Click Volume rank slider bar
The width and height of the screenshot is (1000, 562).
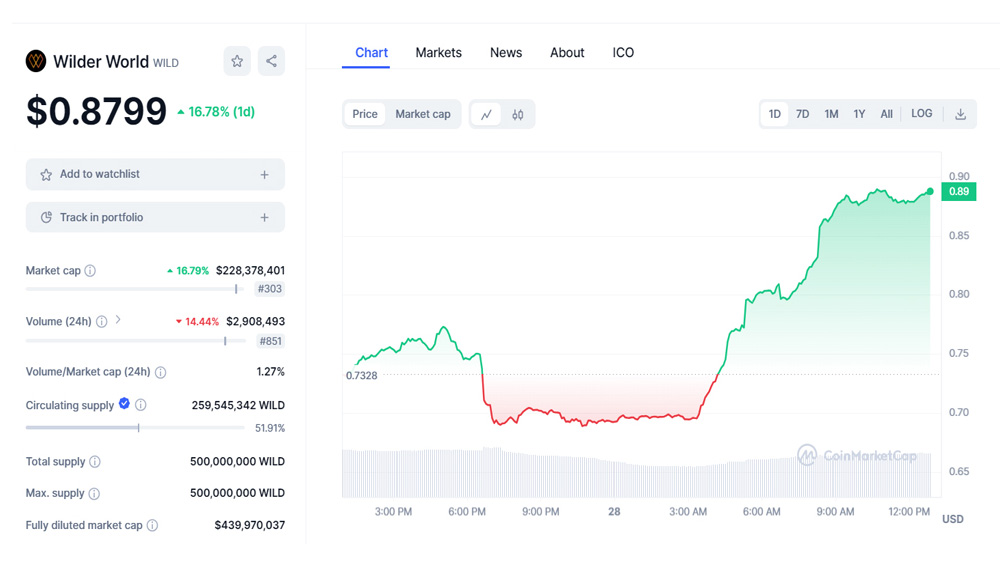point(135,341)
